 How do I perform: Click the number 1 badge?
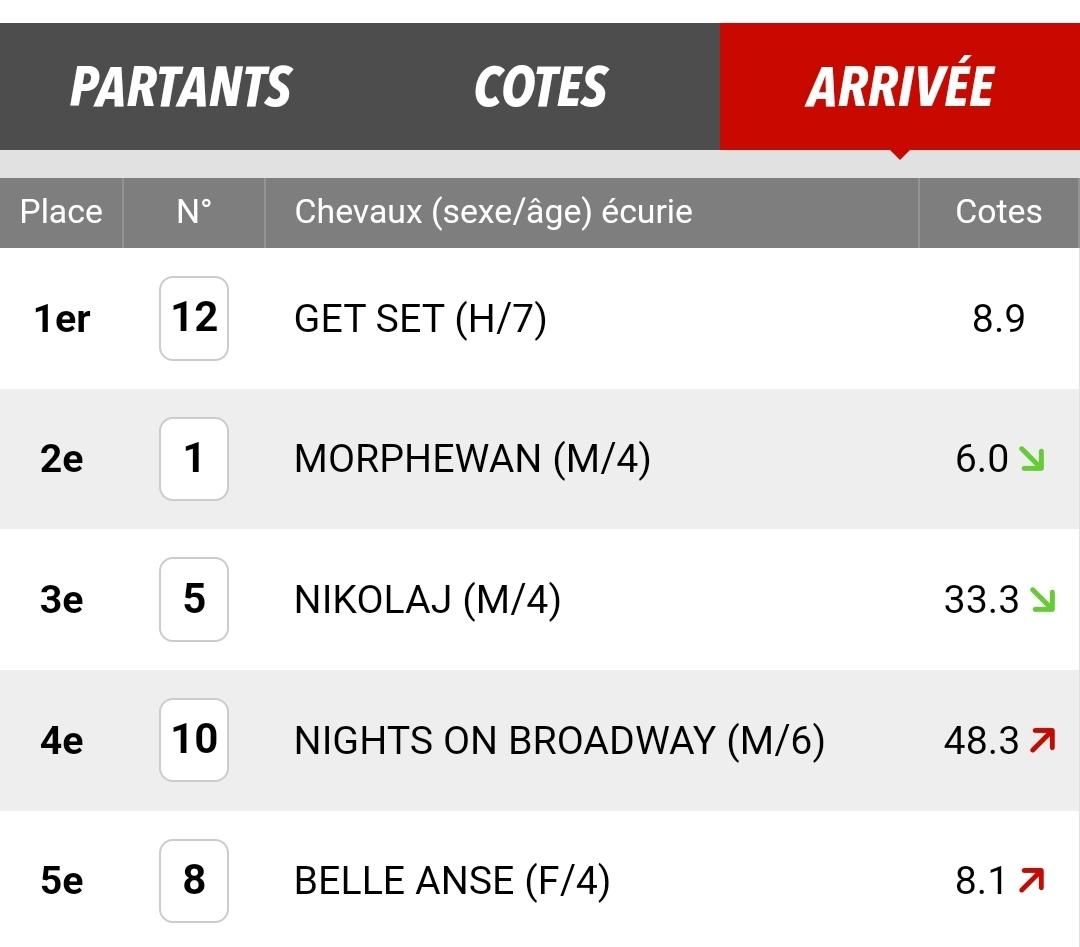point(194,459)
